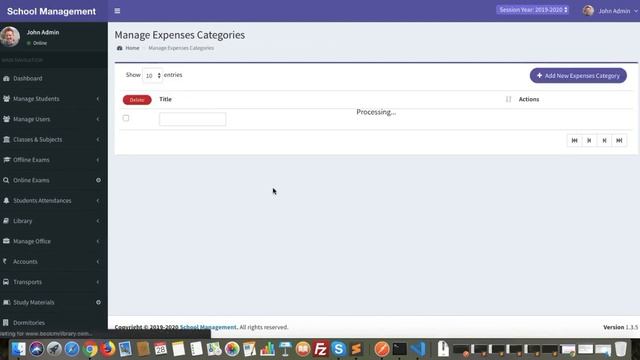The width and height of the screenshot is (640, 360).
Task: Toggle the sidebar hamburger menu icon
Action: coord(117,11)
